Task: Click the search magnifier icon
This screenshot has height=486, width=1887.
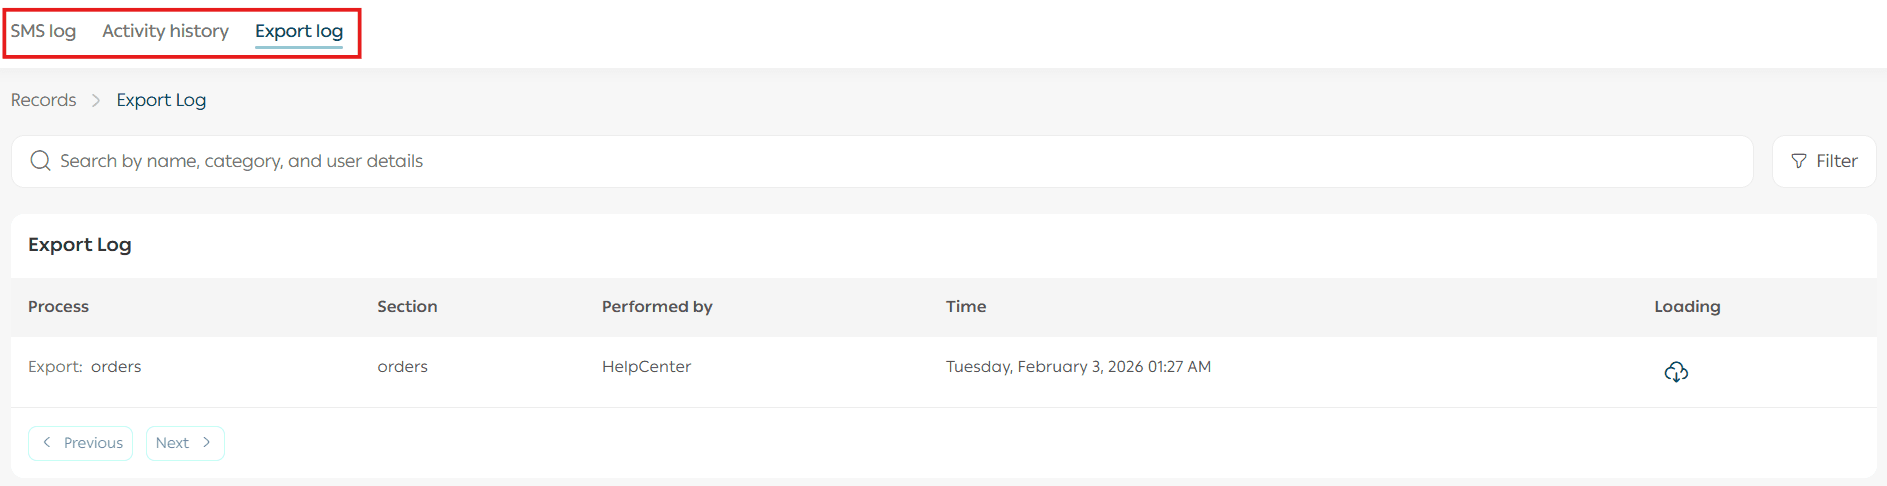Action: (x=40, y=161)
